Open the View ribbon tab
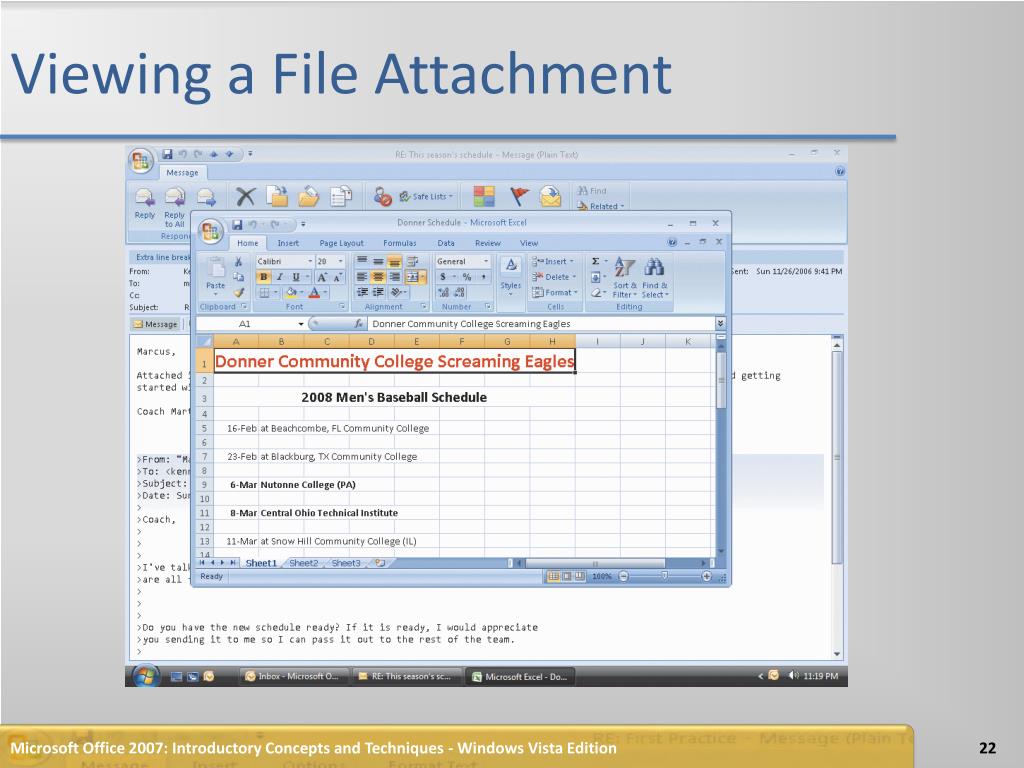This screenshot has height=768, width=1024. pyautogui.click(x=529, y=243)
